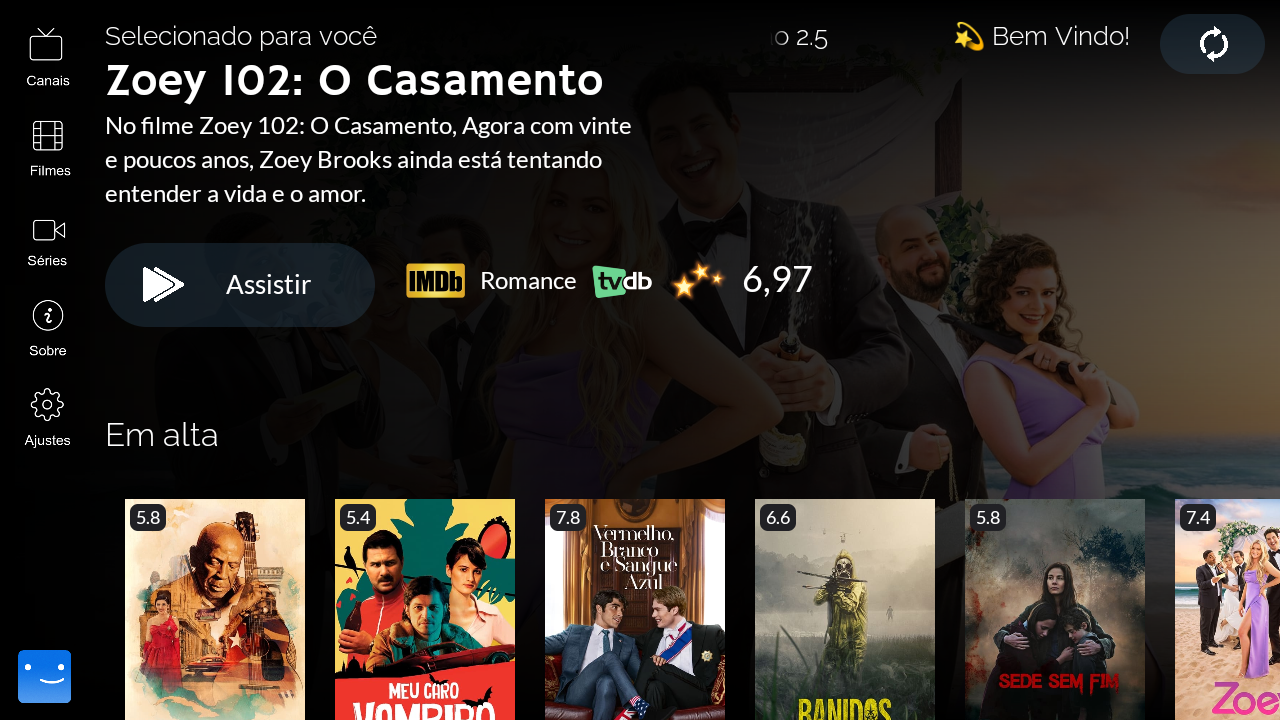
Task: Open the Sobre info icon
Action: 48,315
